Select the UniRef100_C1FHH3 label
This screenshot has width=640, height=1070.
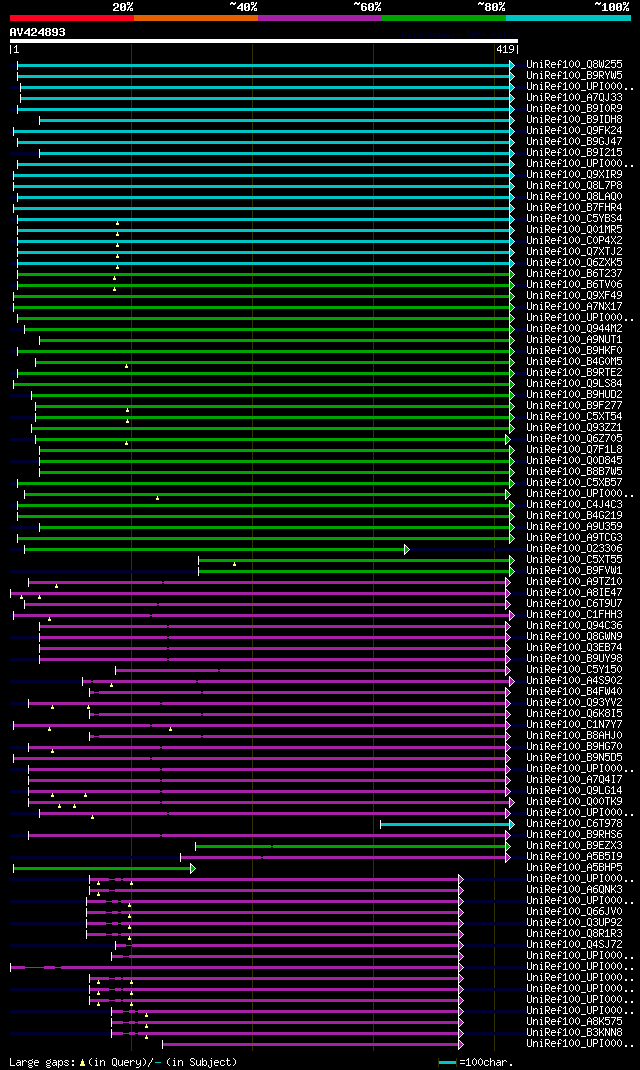click(574, 614)
